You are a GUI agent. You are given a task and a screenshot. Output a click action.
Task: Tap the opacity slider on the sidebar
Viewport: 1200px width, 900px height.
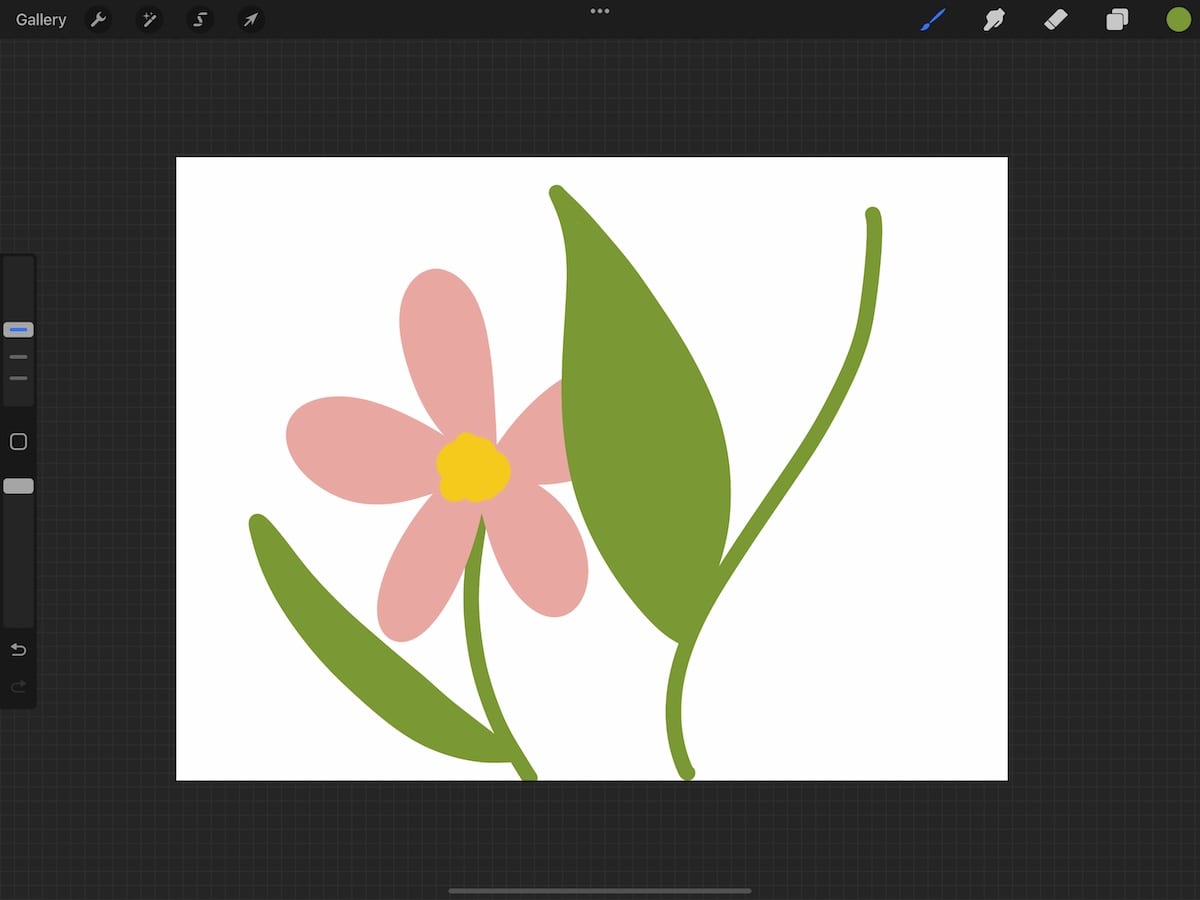pyautogui.click(x=17, y=485)
